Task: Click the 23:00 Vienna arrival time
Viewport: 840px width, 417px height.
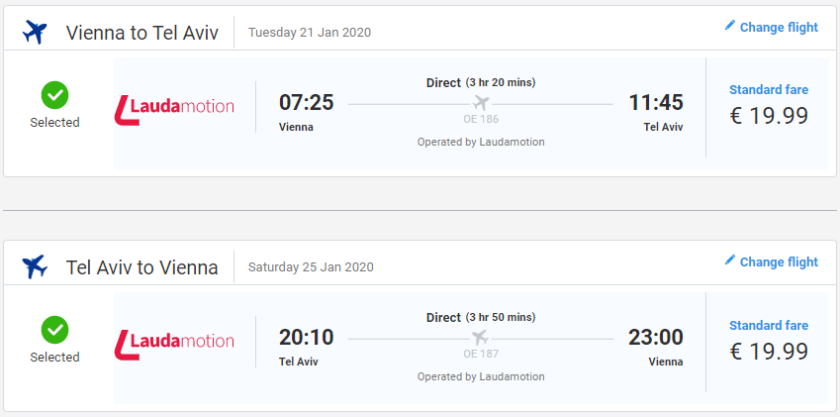Action: click(x=655, y=337)
